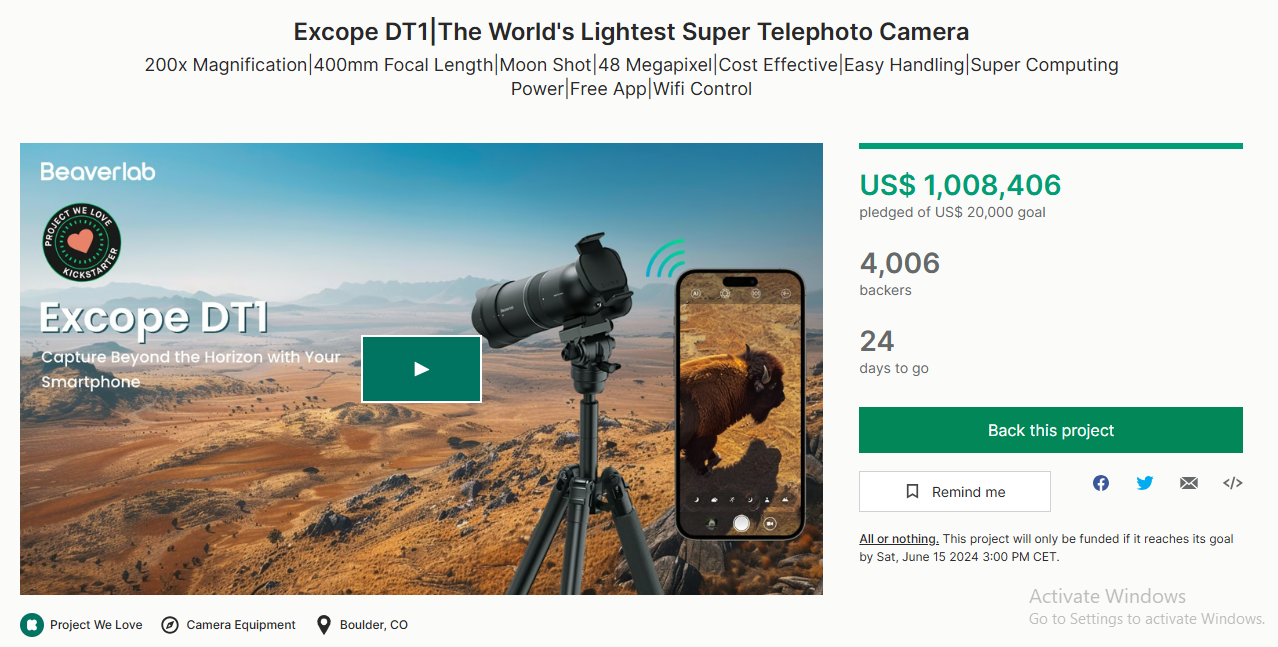Open the embed code icon

[x=1232, y=483]
